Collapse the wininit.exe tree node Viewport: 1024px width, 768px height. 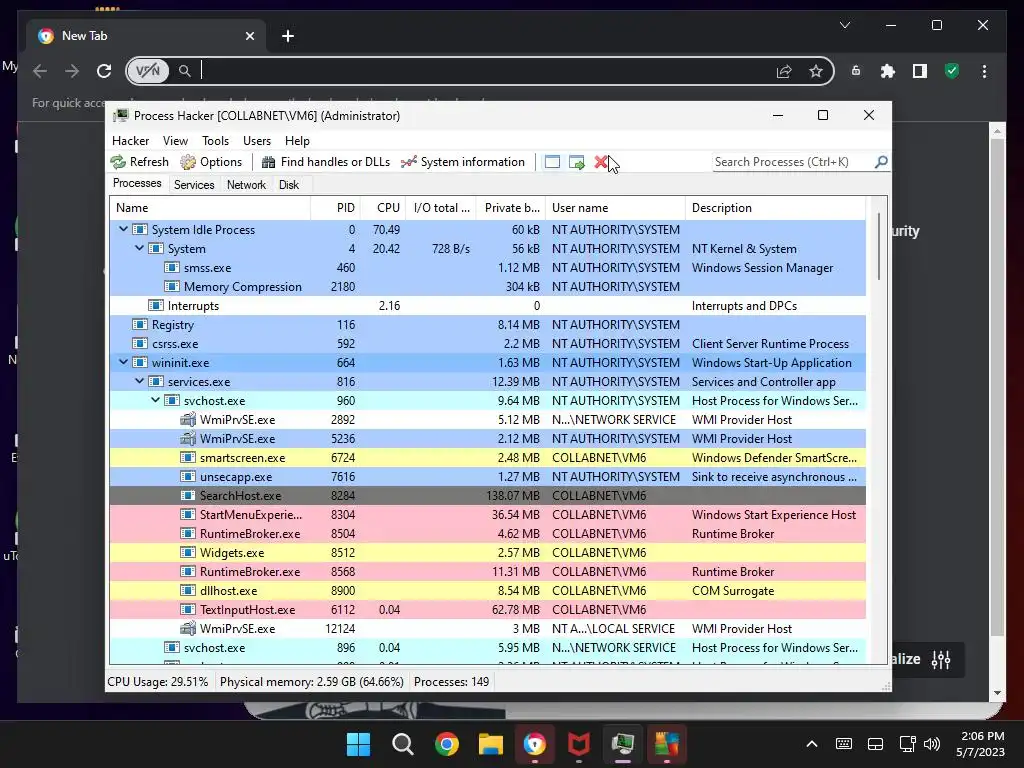click(123, 362)
